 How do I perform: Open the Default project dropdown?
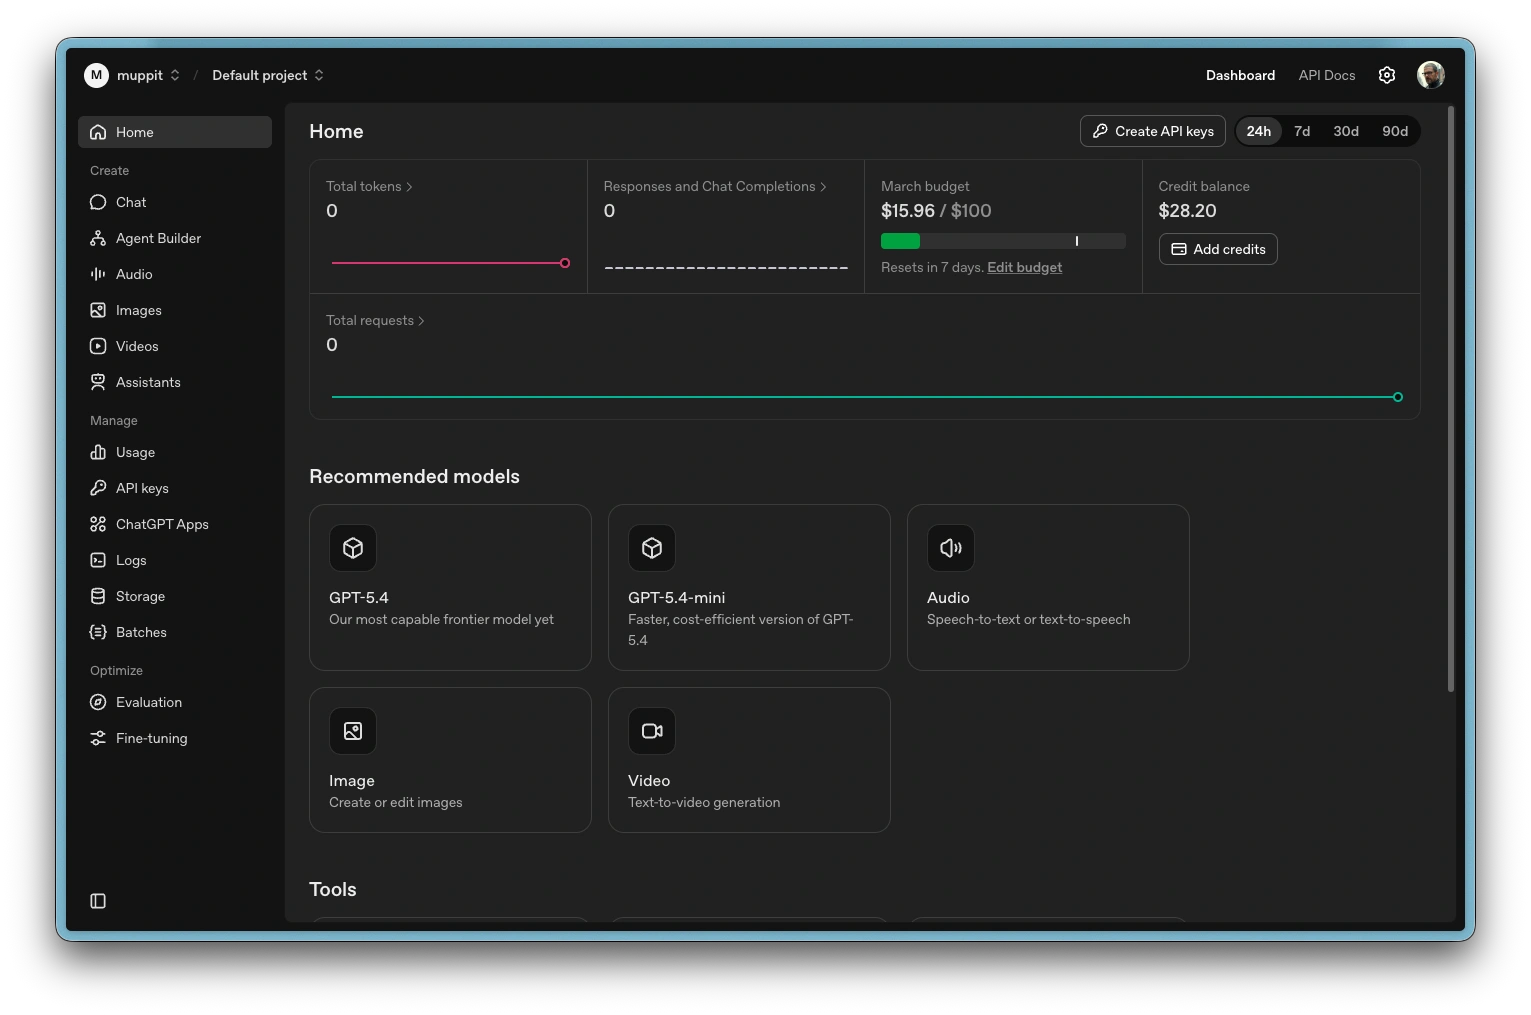click(x=268, y=75)
